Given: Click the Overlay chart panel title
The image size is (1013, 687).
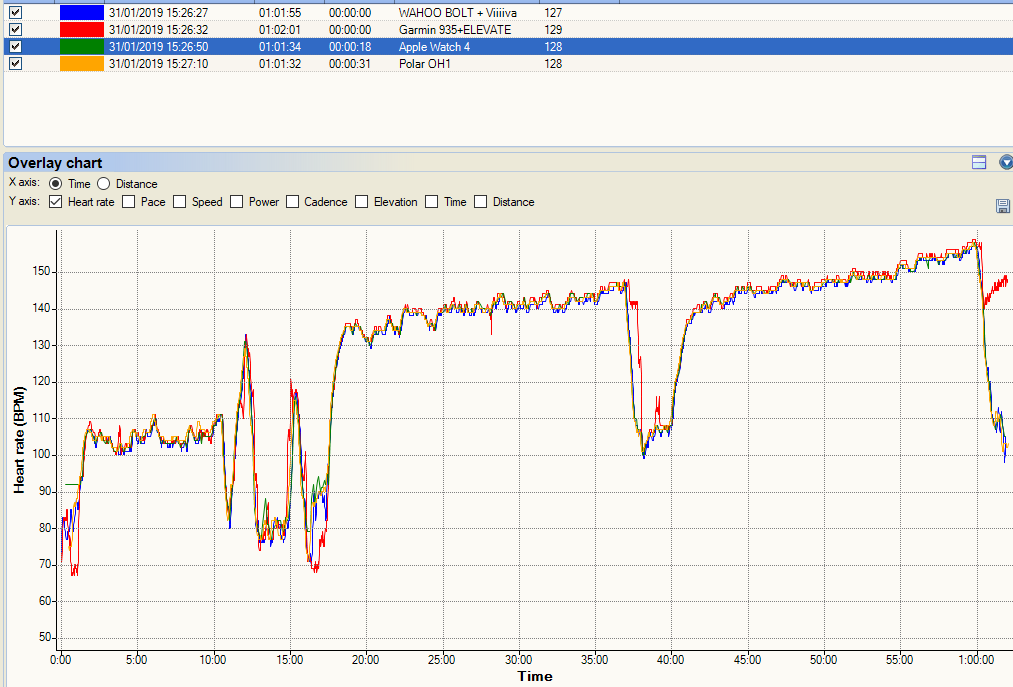Looking at the screenshot, I should pos(56,162).
